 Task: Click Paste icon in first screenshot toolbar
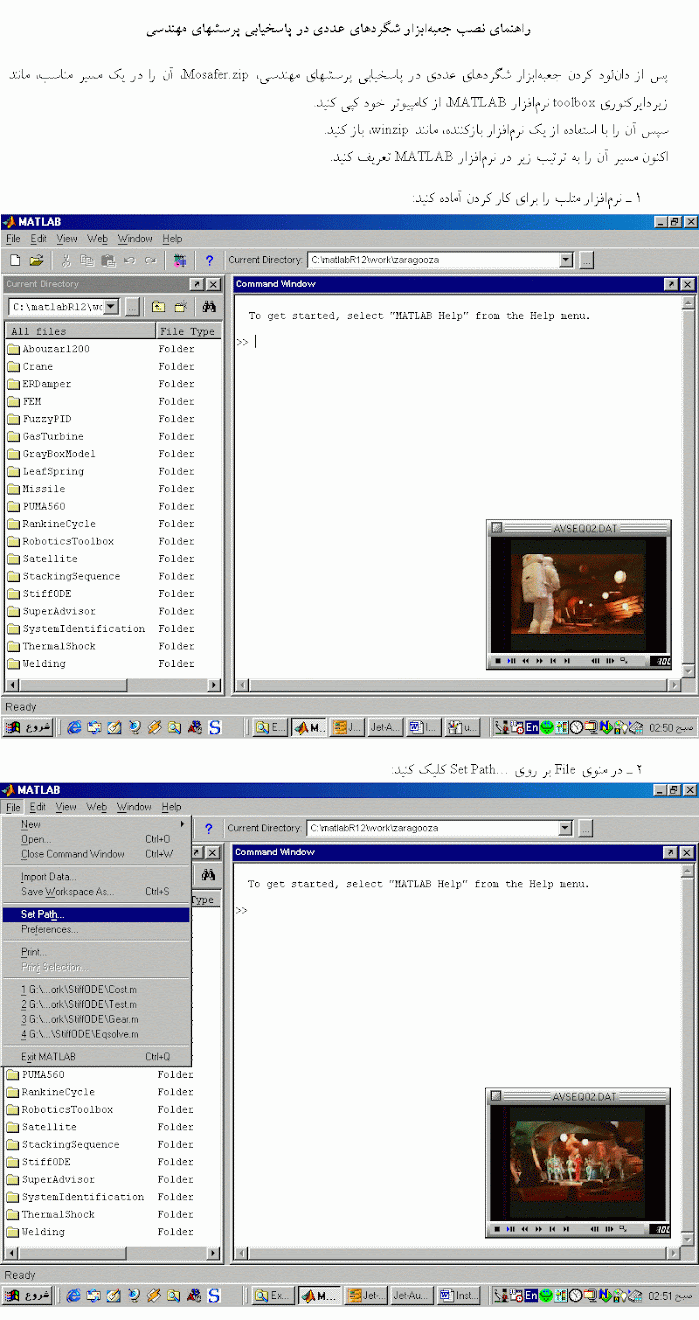pyautogui.click(x=108, y=260)
